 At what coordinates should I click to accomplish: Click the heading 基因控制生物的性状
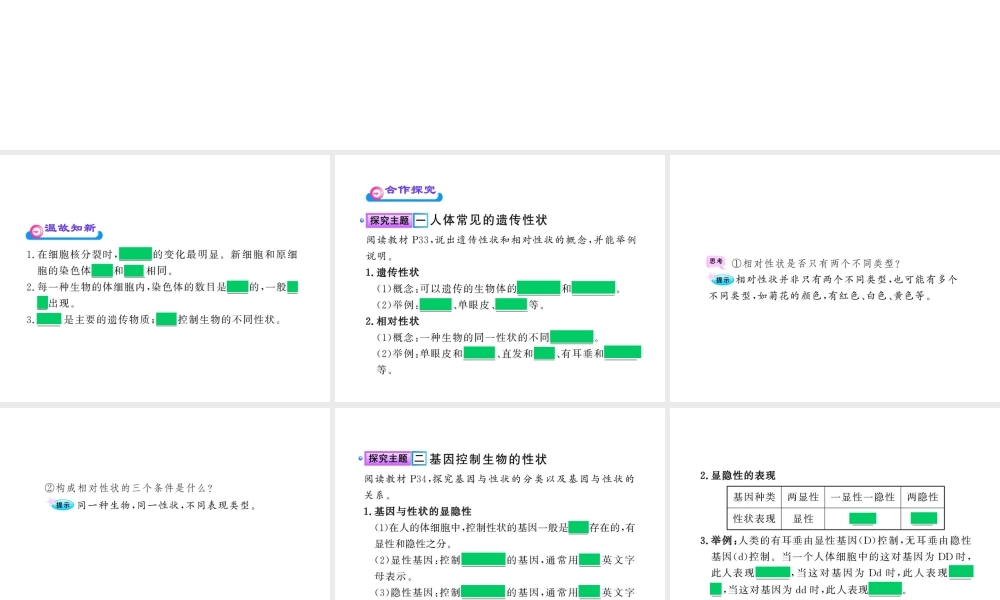pos(488,459)
